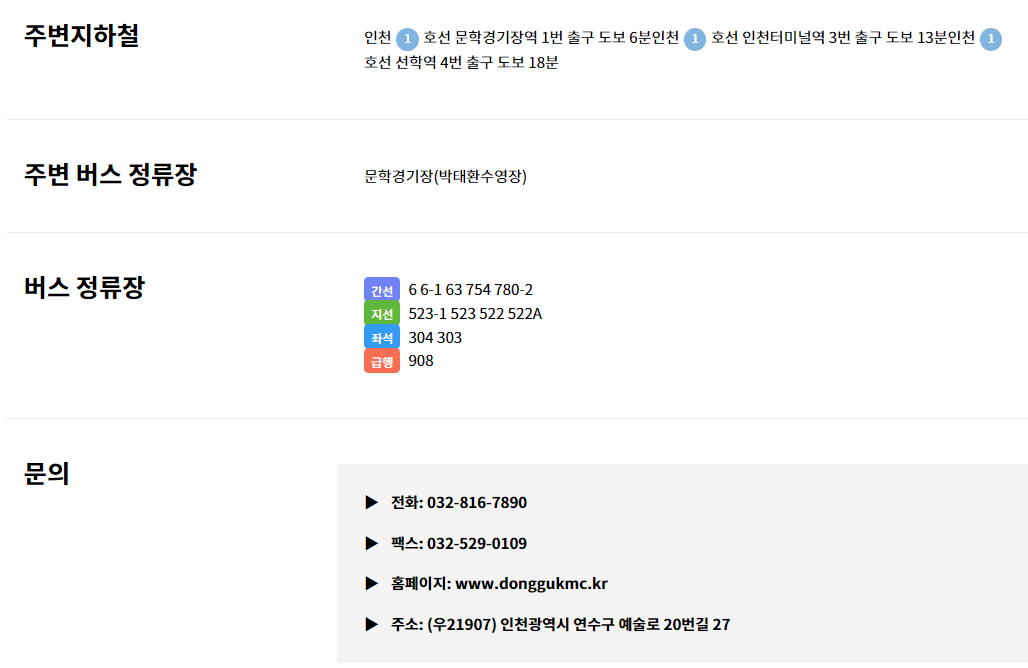Image resolution: width=1028 pixels, height=668 pixels.
Task: Click the fax number 032-529-0109
Action: tap(477, 543)
